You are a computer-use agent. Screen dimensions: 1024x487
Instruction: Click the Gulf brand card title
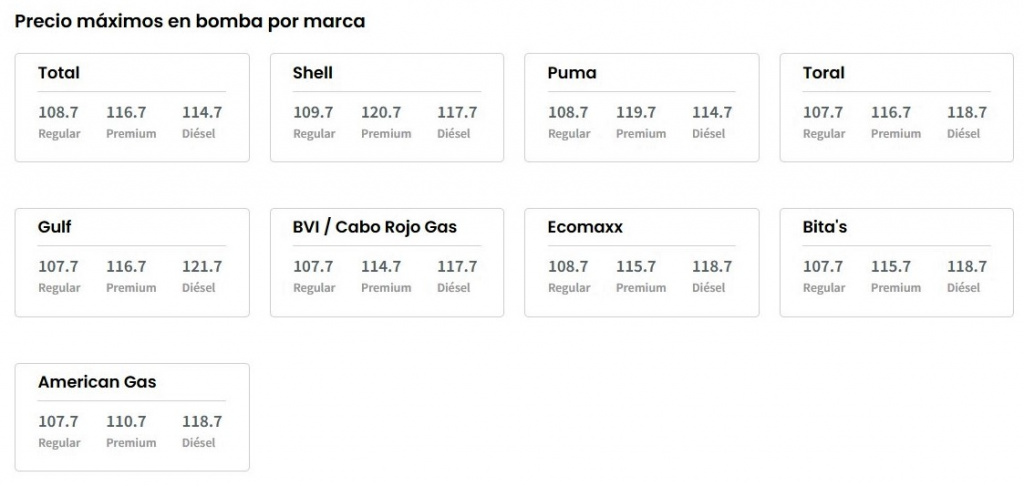click(x=55, y=227)
